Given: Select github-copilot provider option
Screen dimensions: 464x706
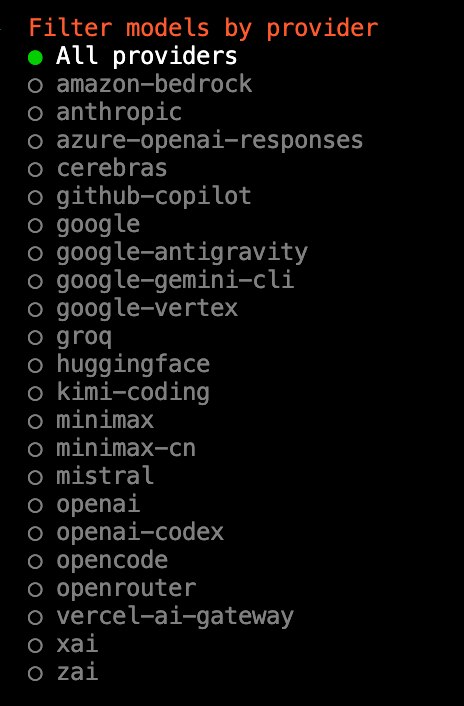Looking at the screenshot, I should 140,196.
